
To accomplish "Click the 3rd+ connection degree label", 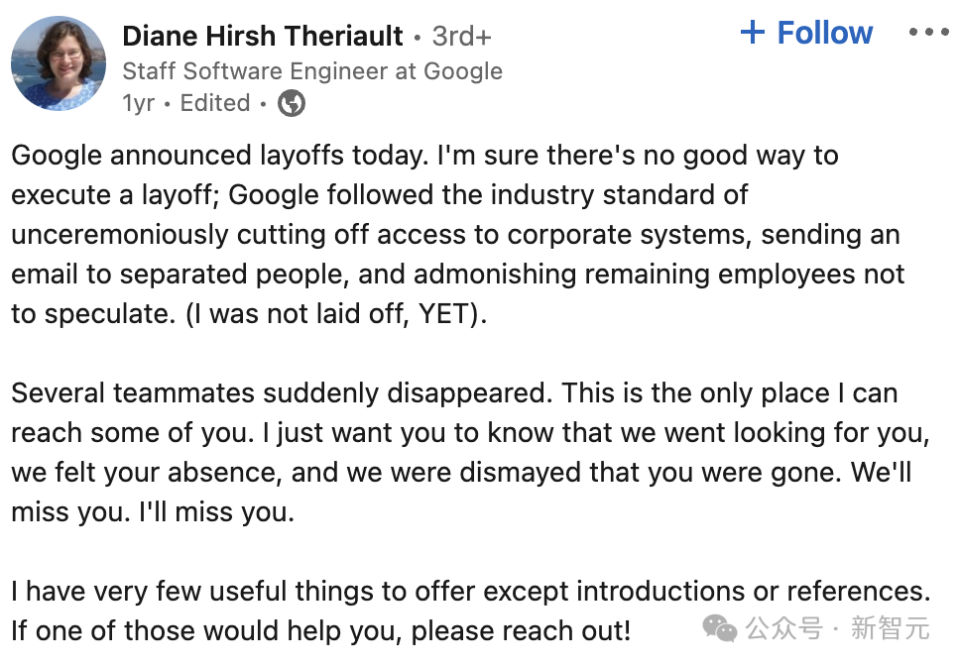I will tap(462, 36).
